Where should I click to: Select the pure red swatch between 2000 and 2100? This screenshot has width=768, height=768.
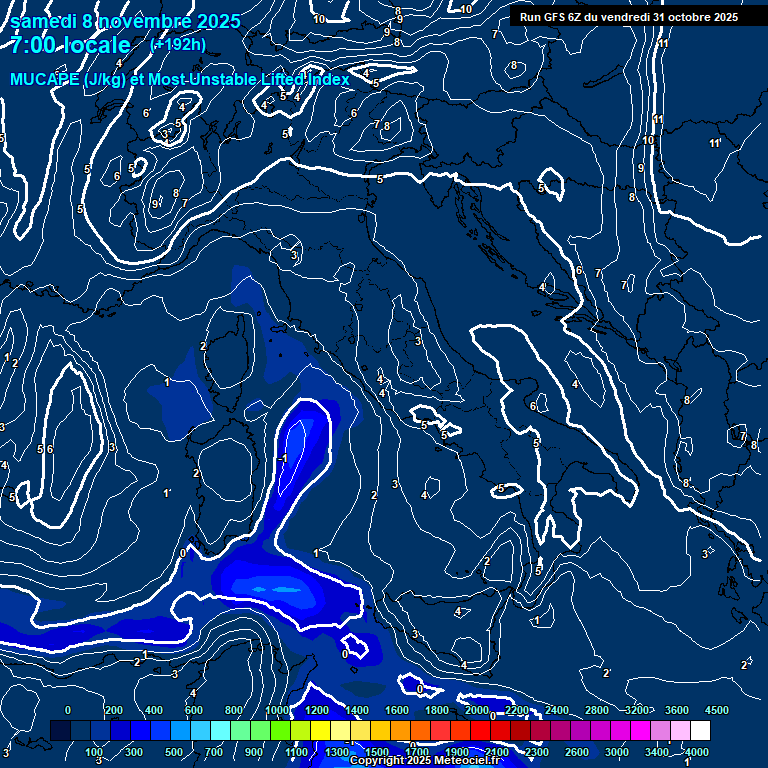[481, 730]
